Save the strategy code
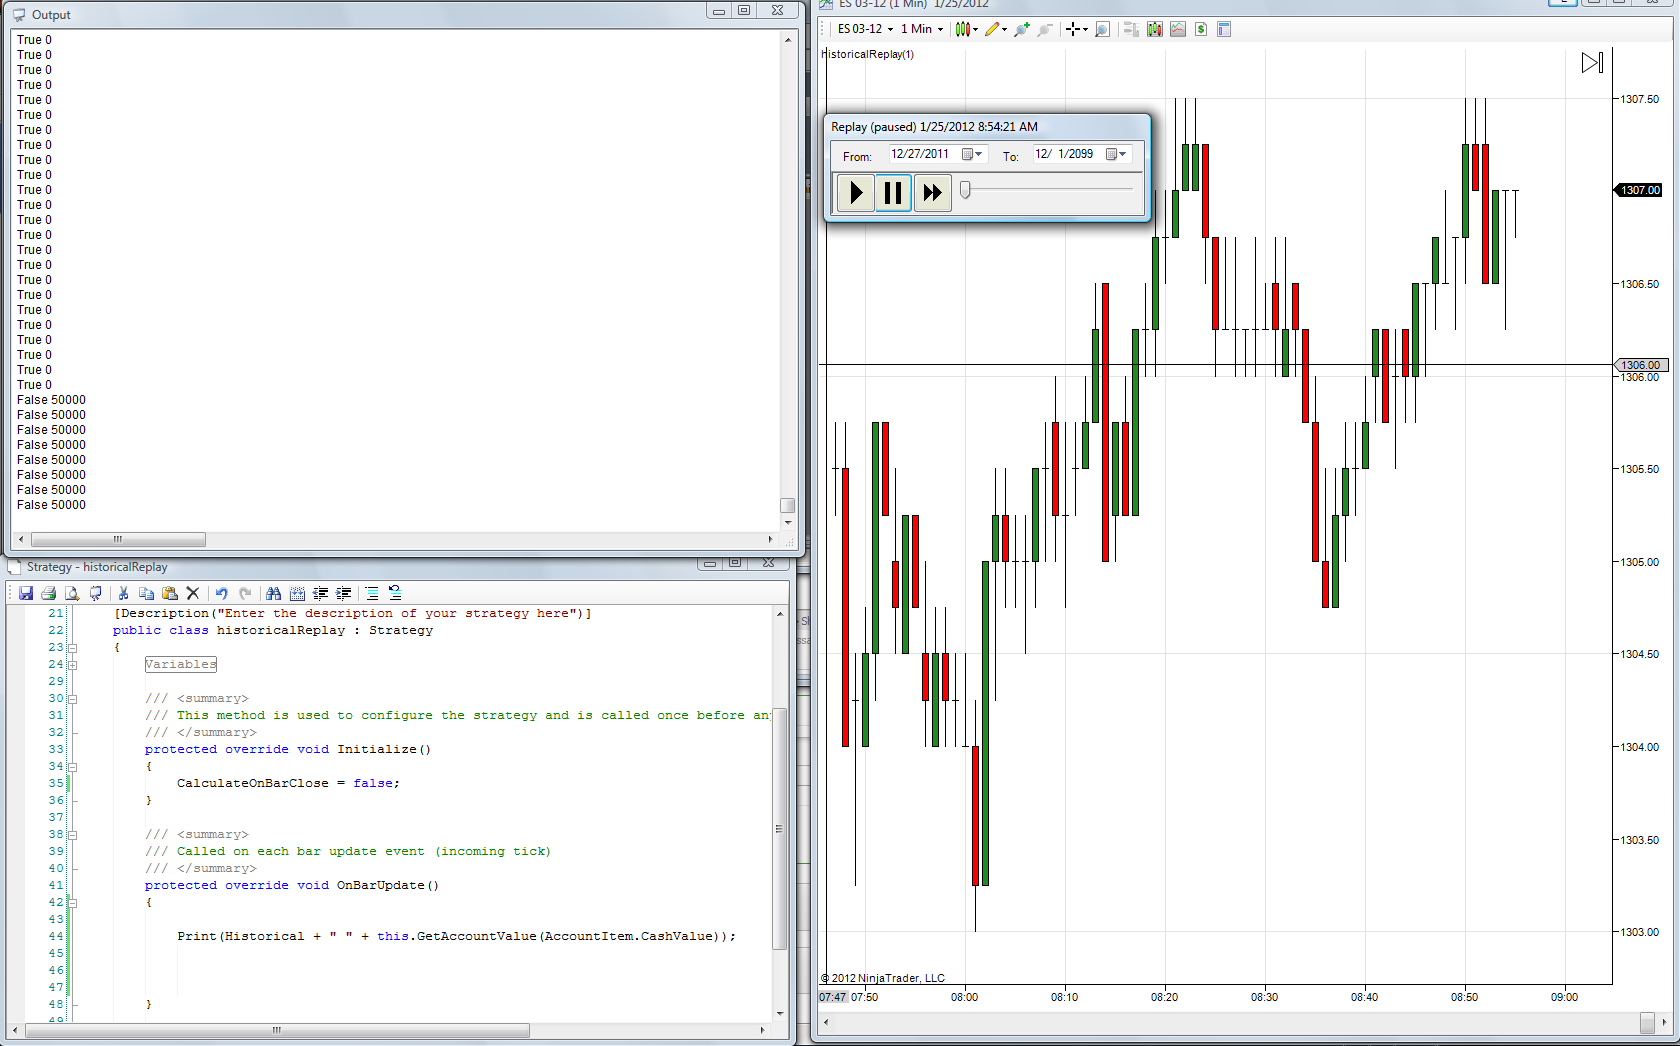Image resolution: width=1680 pixels, height=1046 pixels. pyautogui.click(x=26, y=593)
